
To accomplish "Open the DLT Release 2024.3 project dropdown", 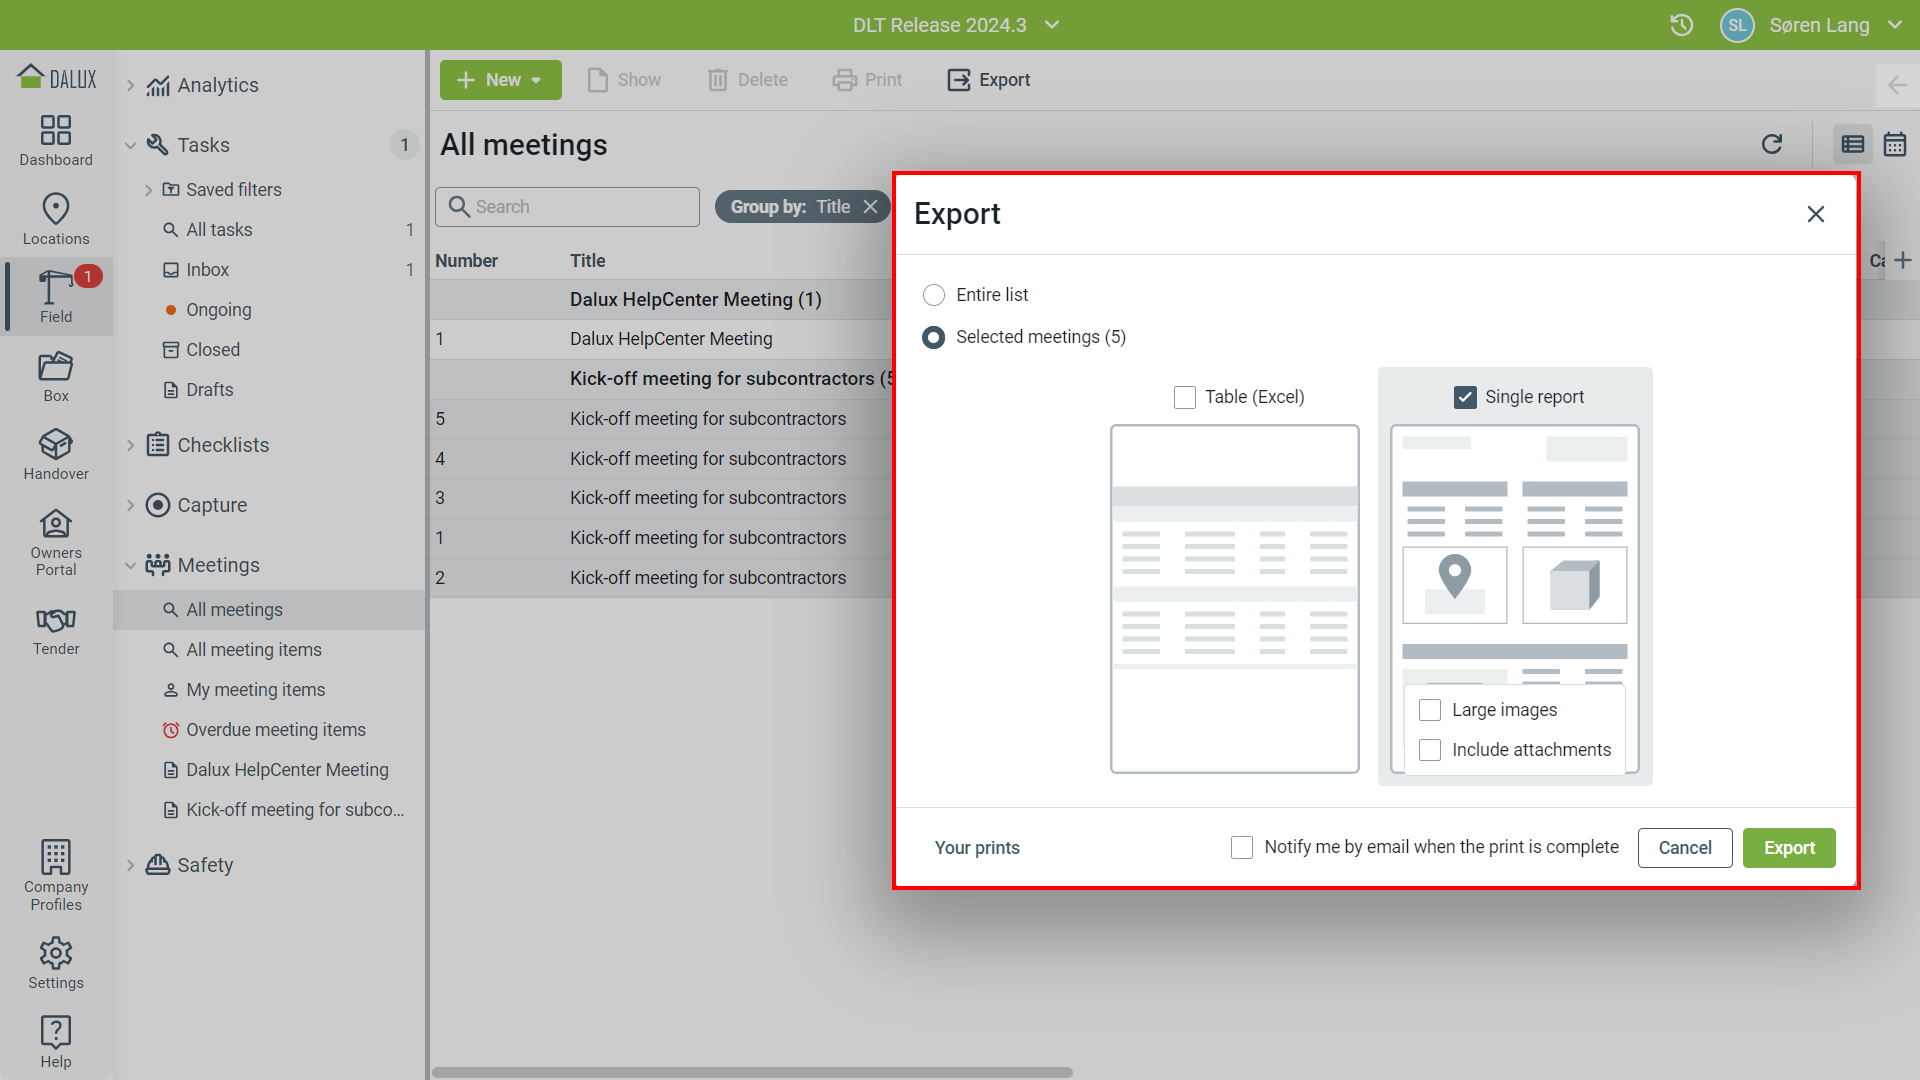I will (955, 25).
